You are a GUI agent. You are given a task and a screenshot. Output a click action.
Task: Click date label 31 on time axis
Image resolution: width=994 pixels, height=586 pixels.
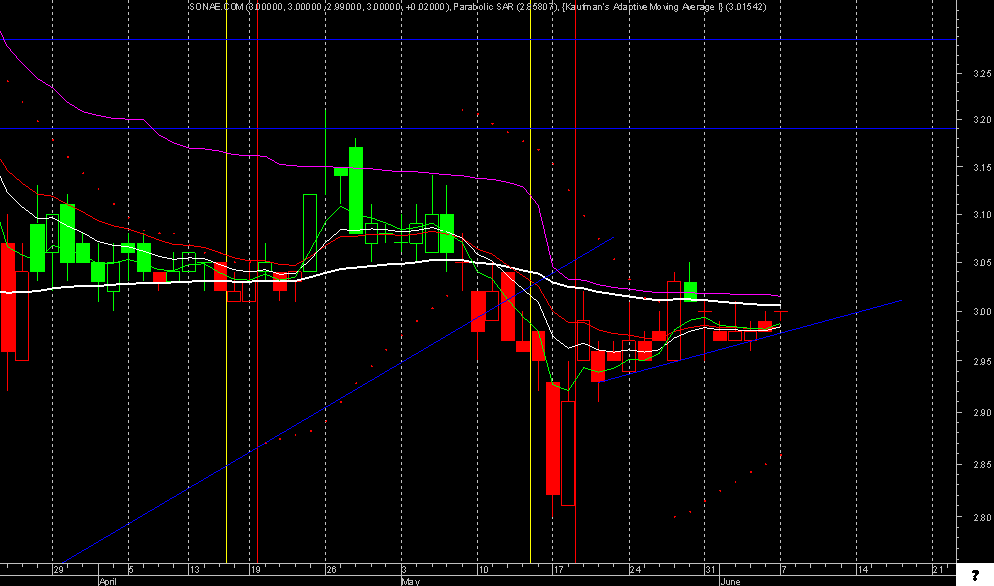click(711, 570)
